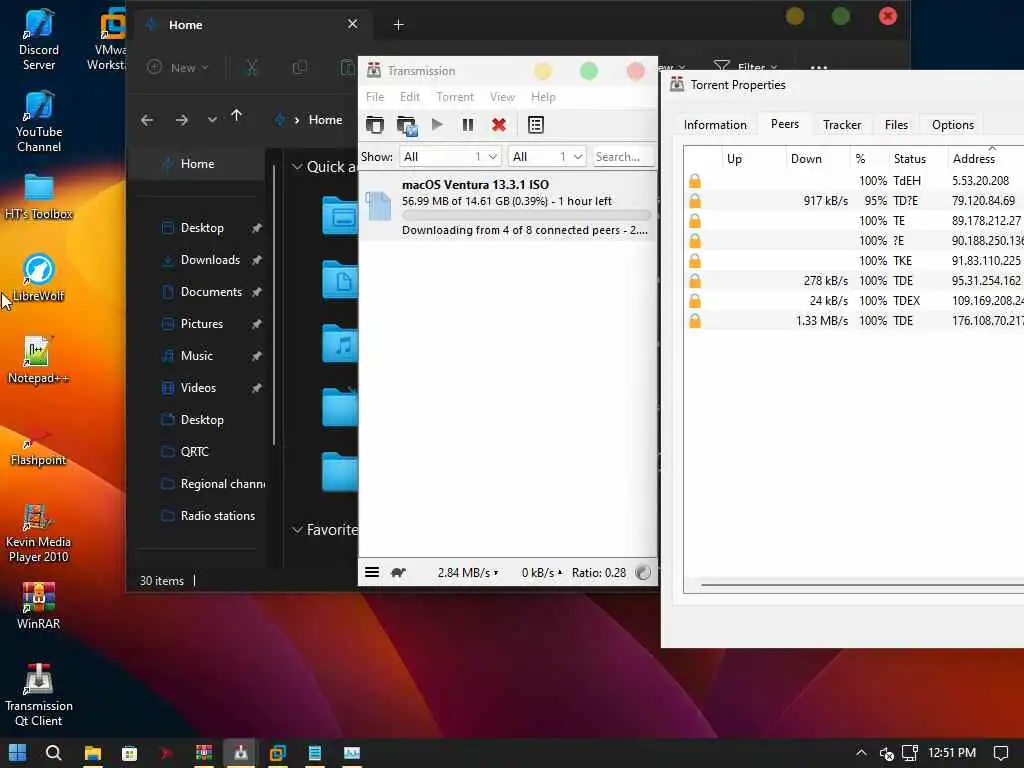
Task: Open Explorer Filter dropdown
Action: coord(746,67)
